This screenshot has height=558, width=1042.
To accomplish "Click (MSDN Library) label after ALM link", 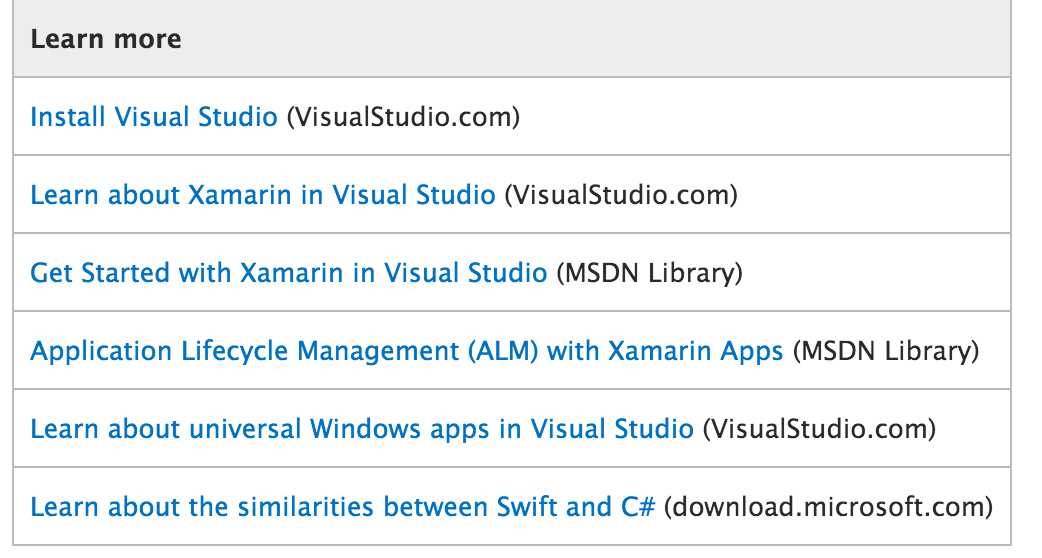I will (x=886, y=351).
